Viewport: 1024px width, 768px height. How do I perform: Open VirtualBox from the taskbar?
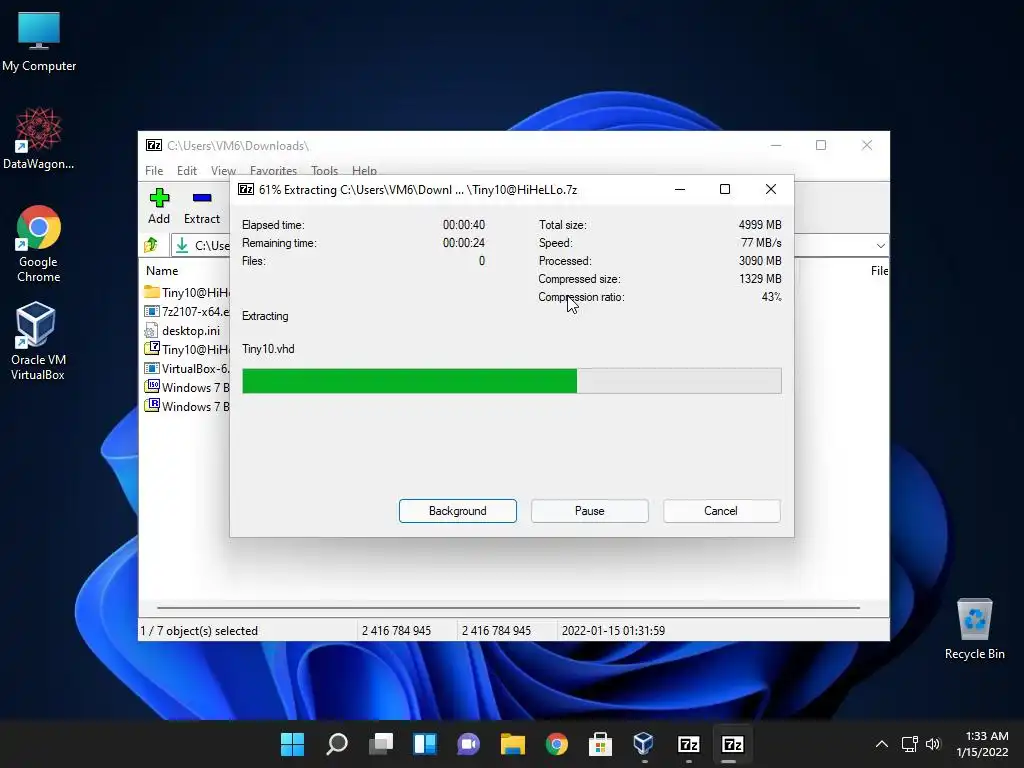(644, 744)
